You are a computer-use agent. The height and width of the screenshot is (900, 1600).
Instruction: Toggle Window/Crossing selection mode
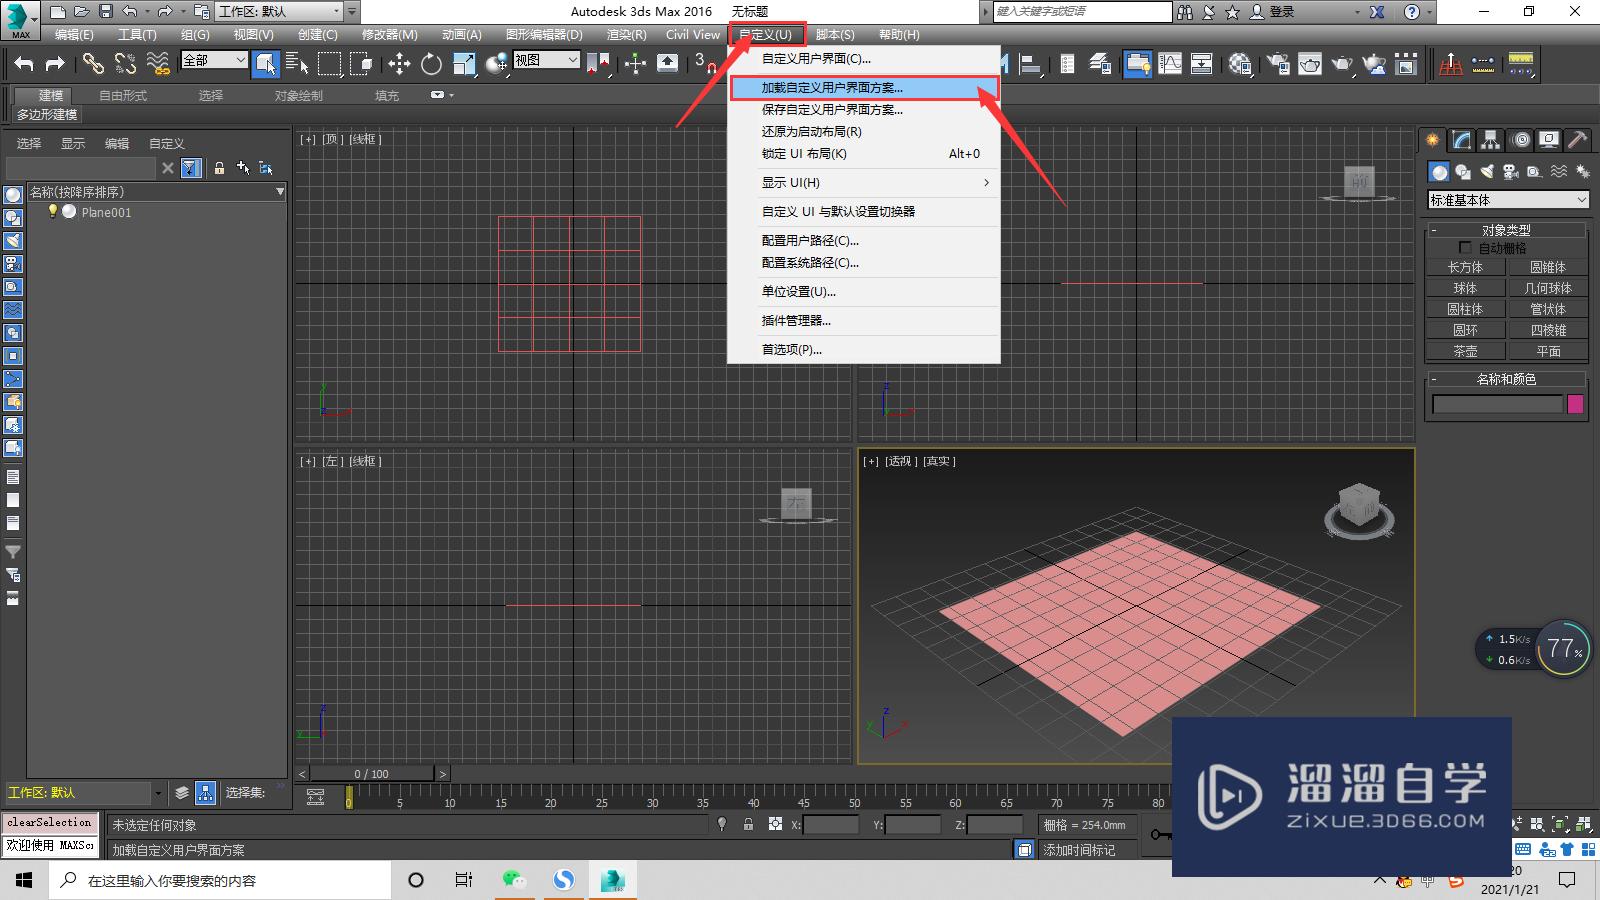pyautogui.click(x=361, y=64)
